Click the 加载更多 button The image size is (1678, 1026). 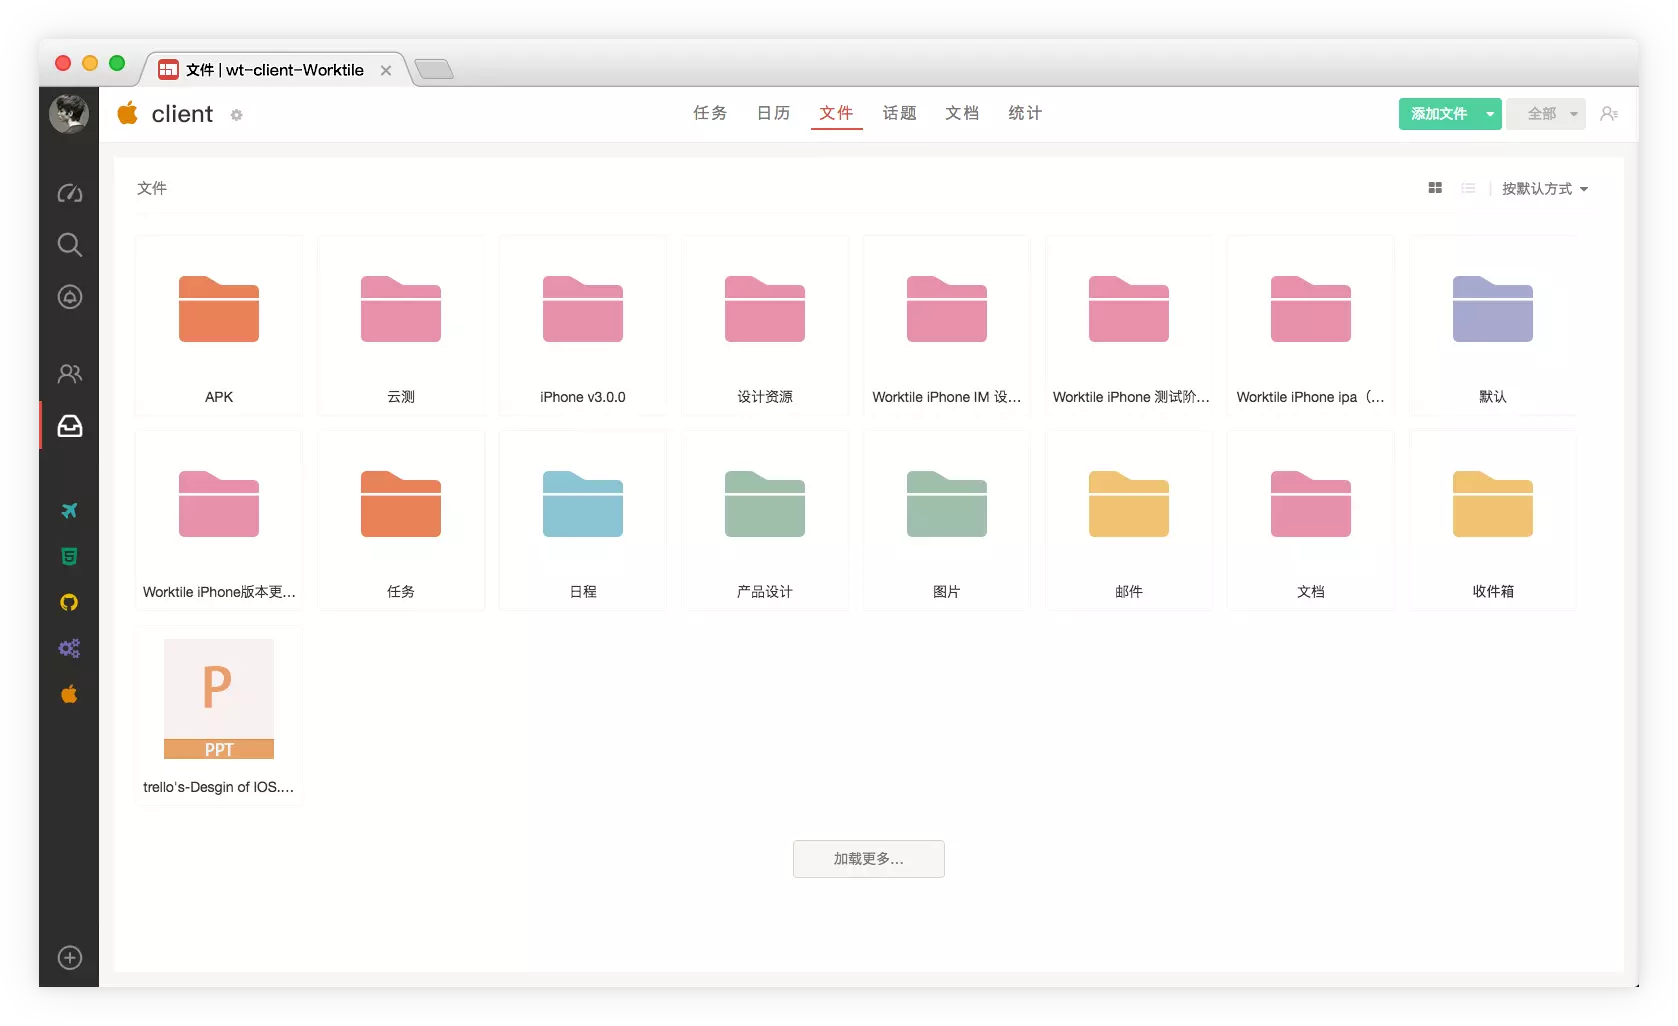coord(868,859)
